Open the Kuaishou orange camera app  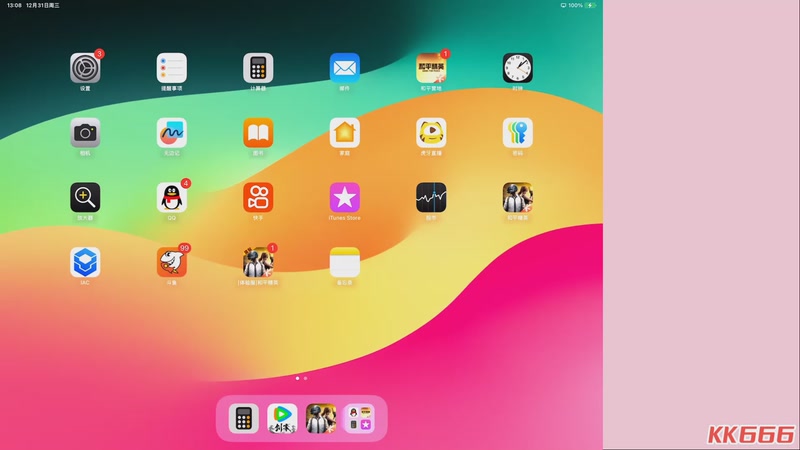coord(258,197)
